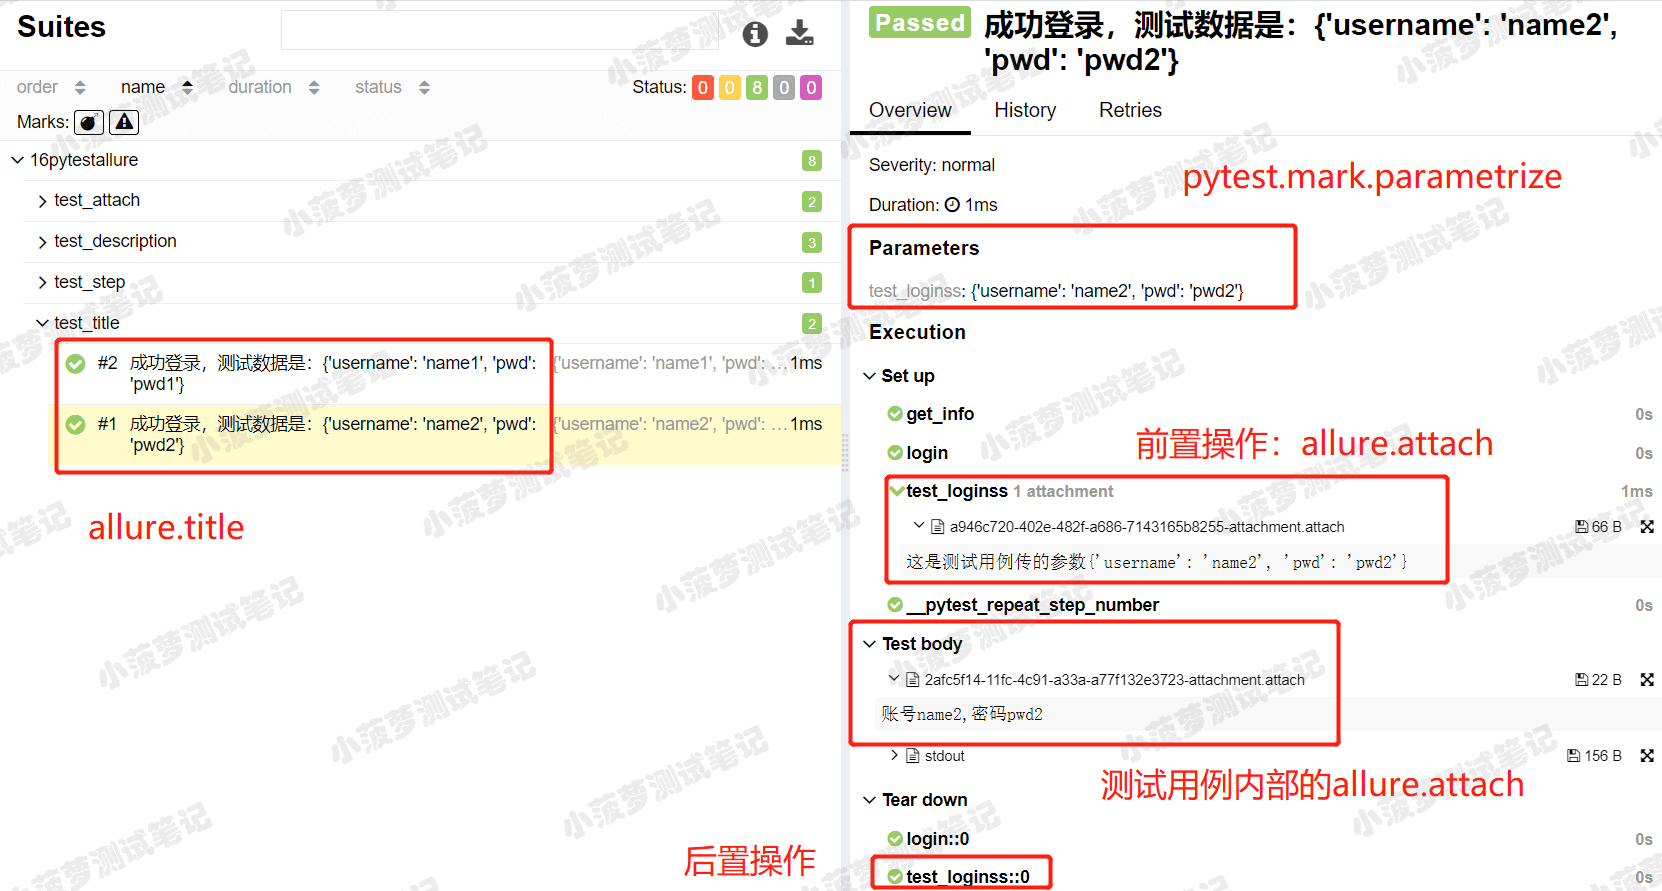Download the suites CSV via download icon
The height and width of the screenshot is (891, 1662).
[x=799, y=33]
